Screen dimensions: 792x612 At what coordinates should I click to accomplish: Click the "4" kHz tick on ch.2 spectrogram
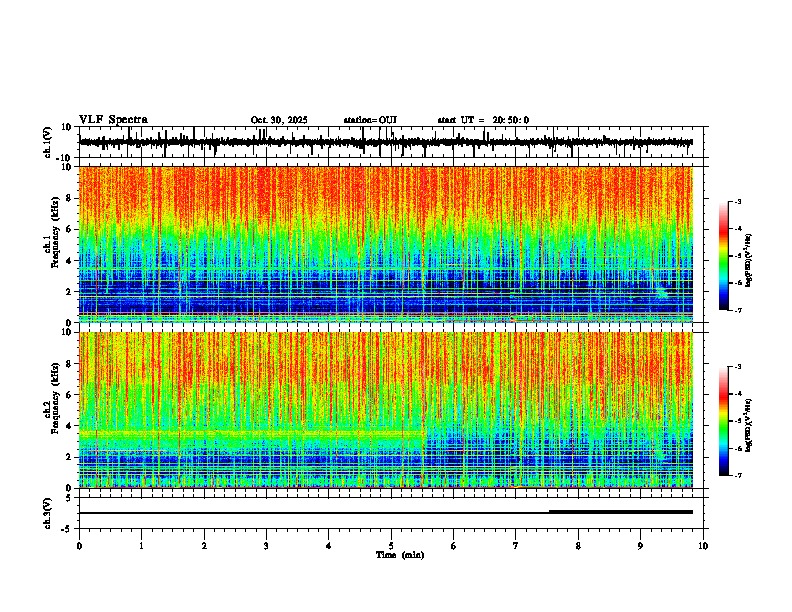click(70, 426)
